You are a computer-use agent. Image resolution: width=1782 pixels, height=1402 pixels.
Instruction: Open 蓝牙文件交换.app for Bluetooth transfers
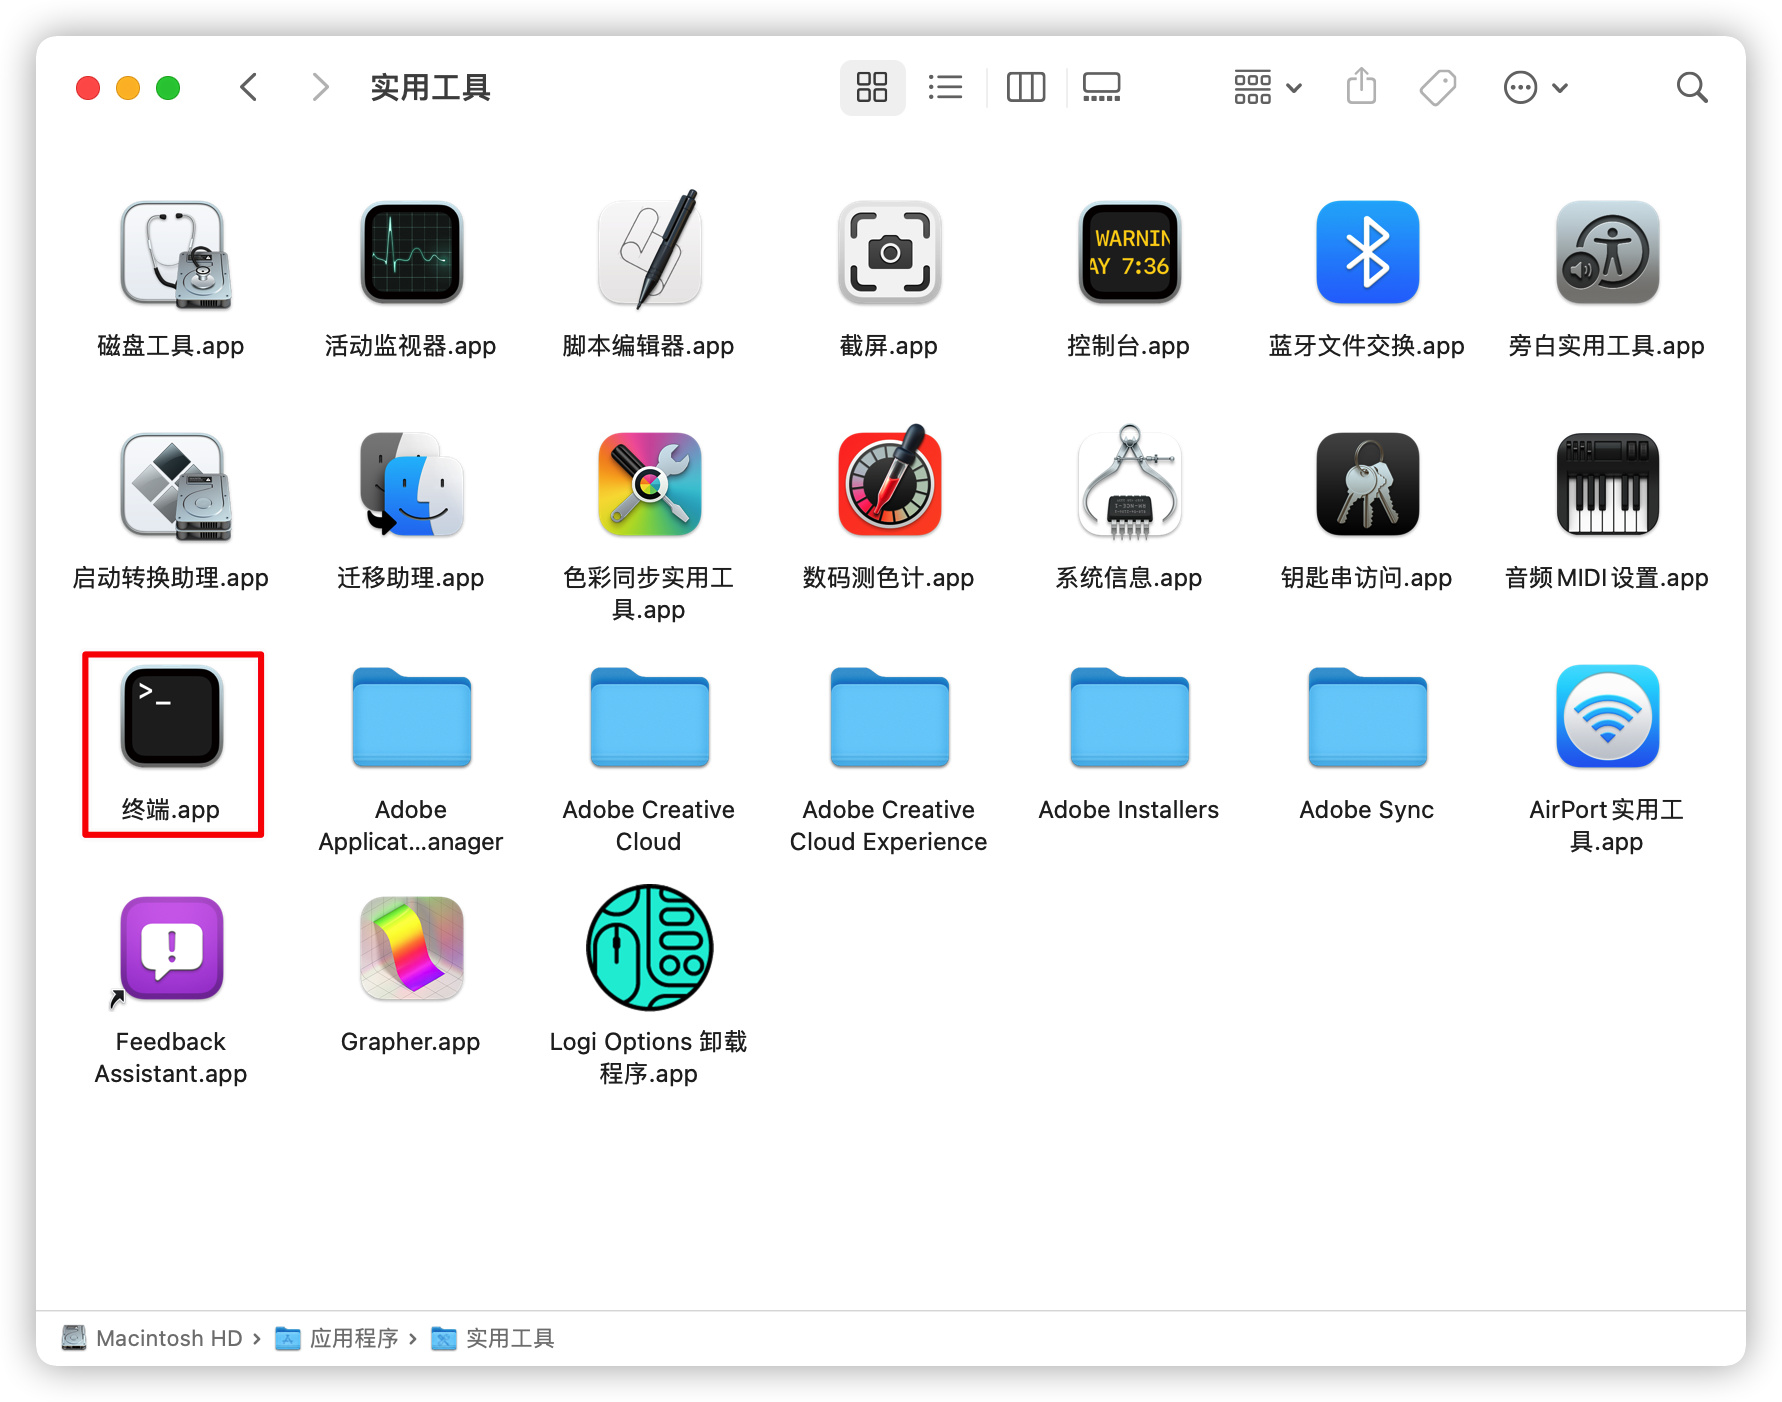[x=1366, y=252]
